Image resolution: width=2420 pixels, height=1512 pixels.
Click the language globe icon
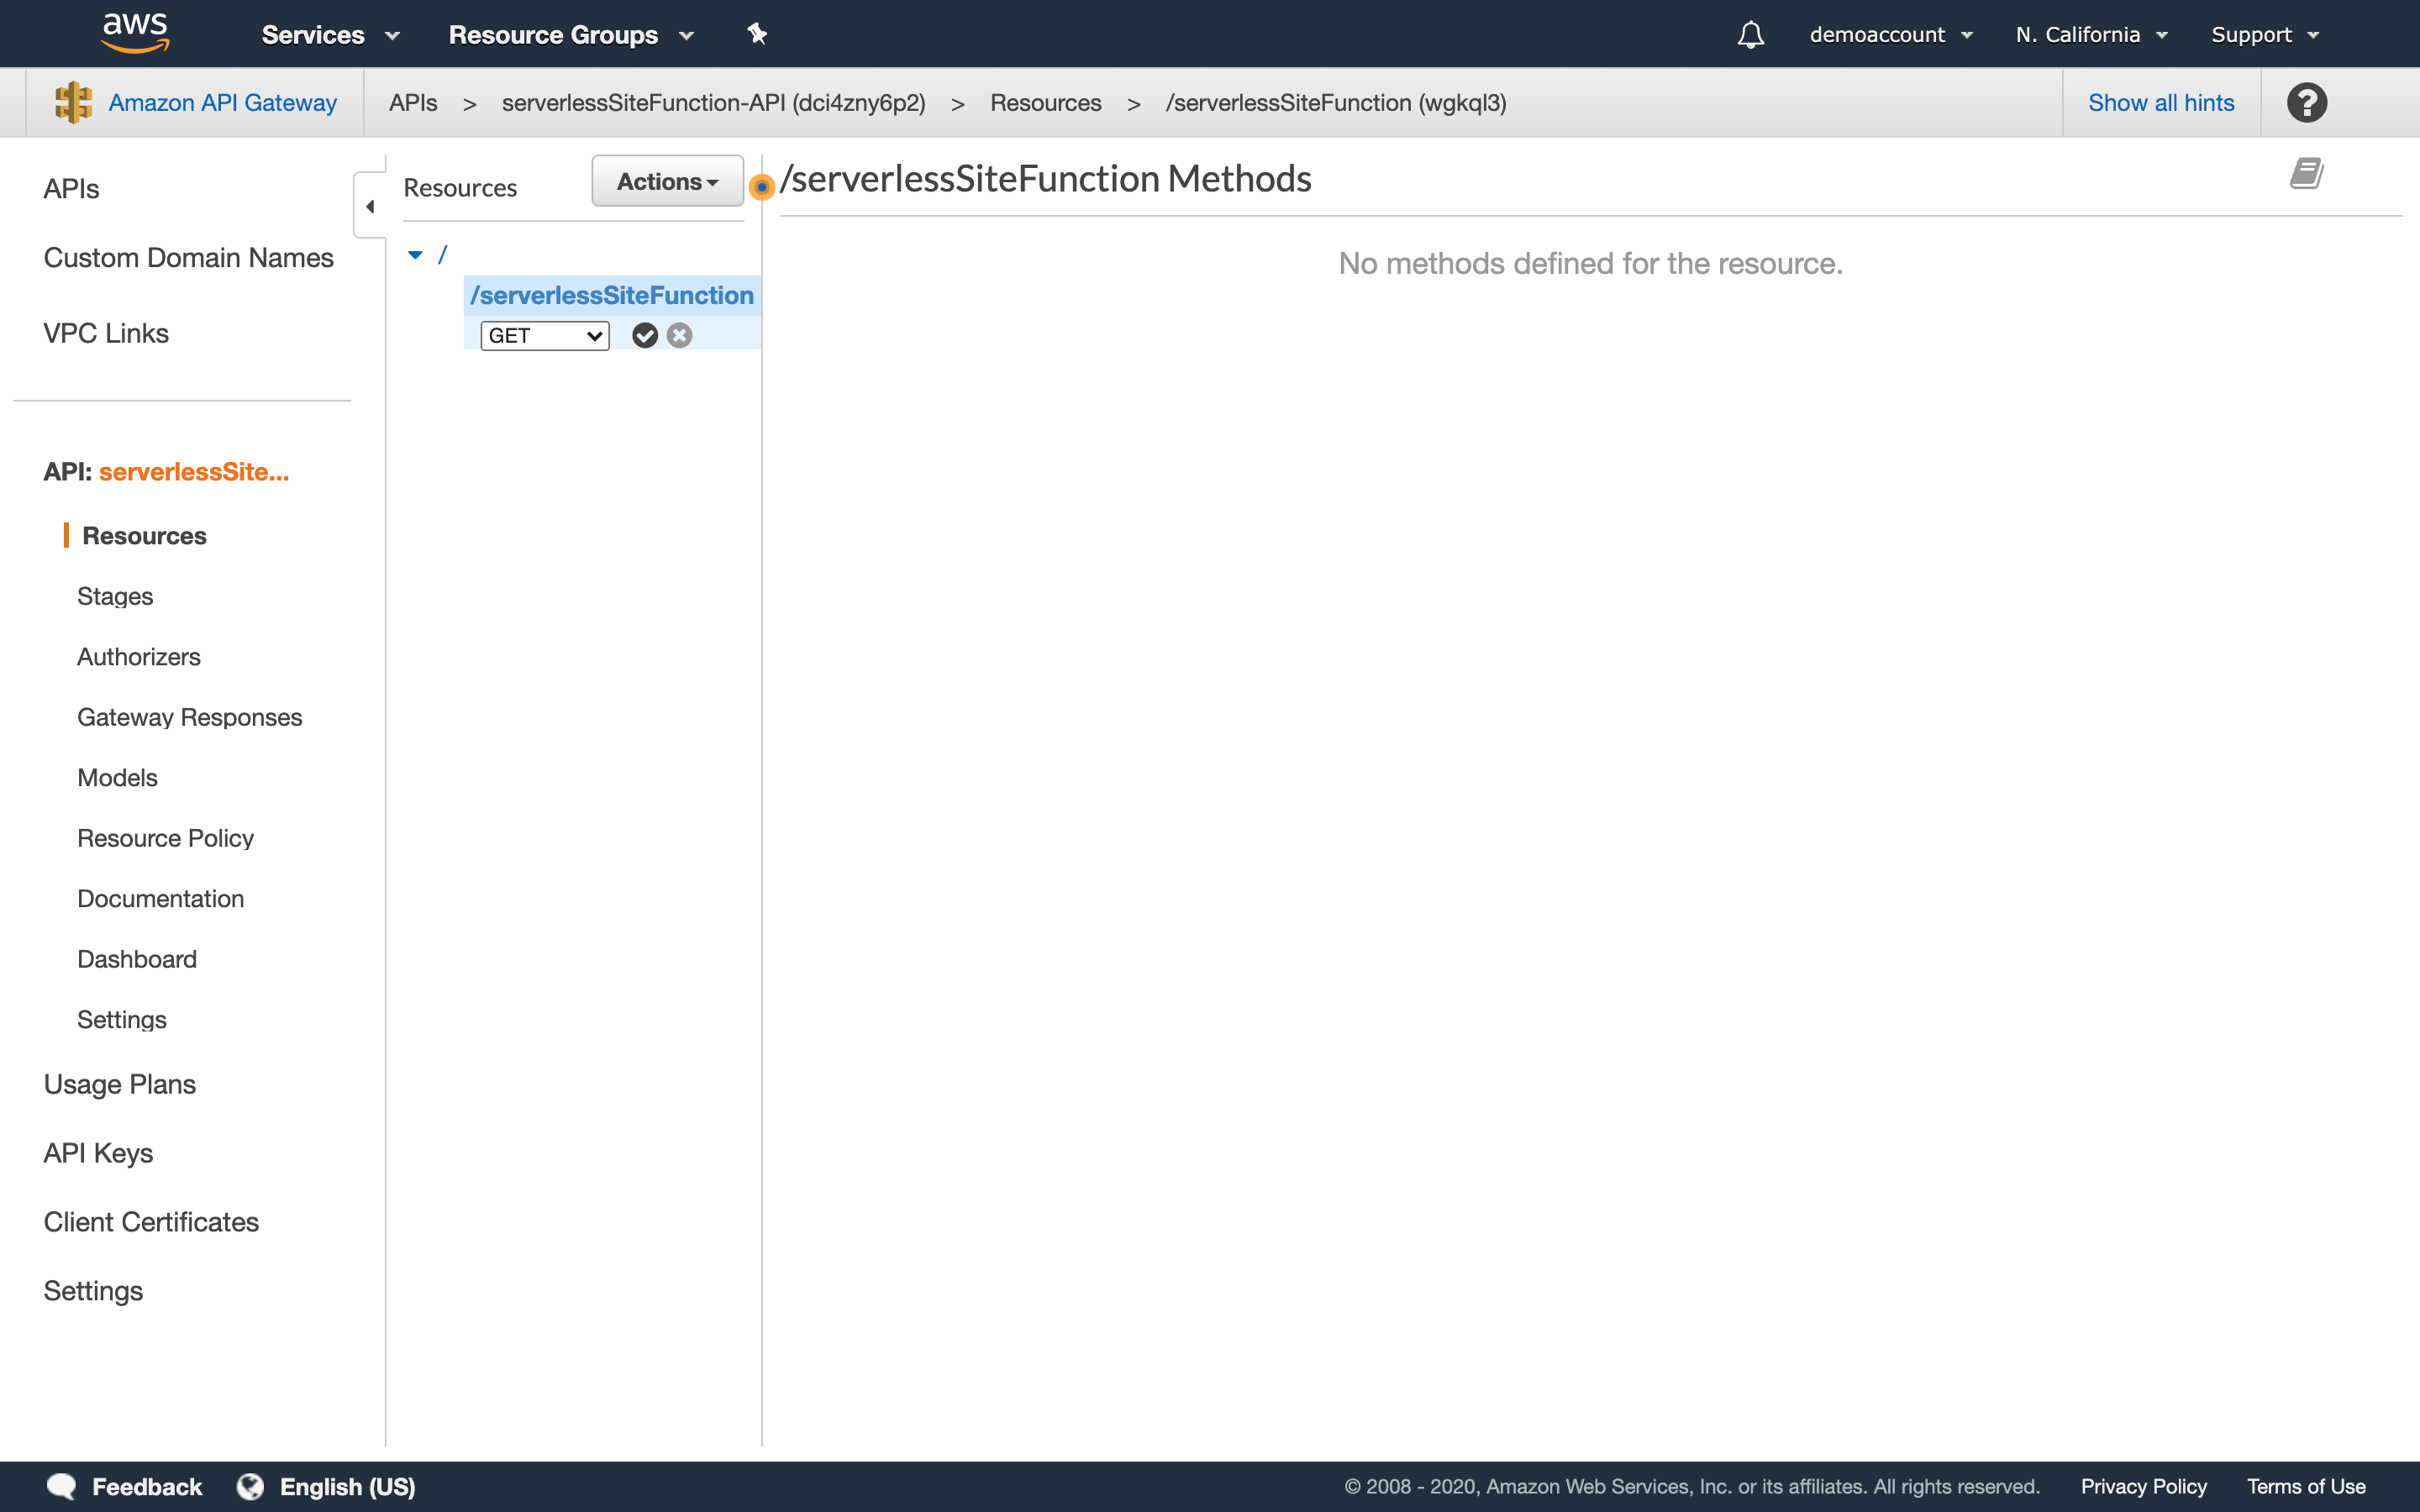[250, 1486]
